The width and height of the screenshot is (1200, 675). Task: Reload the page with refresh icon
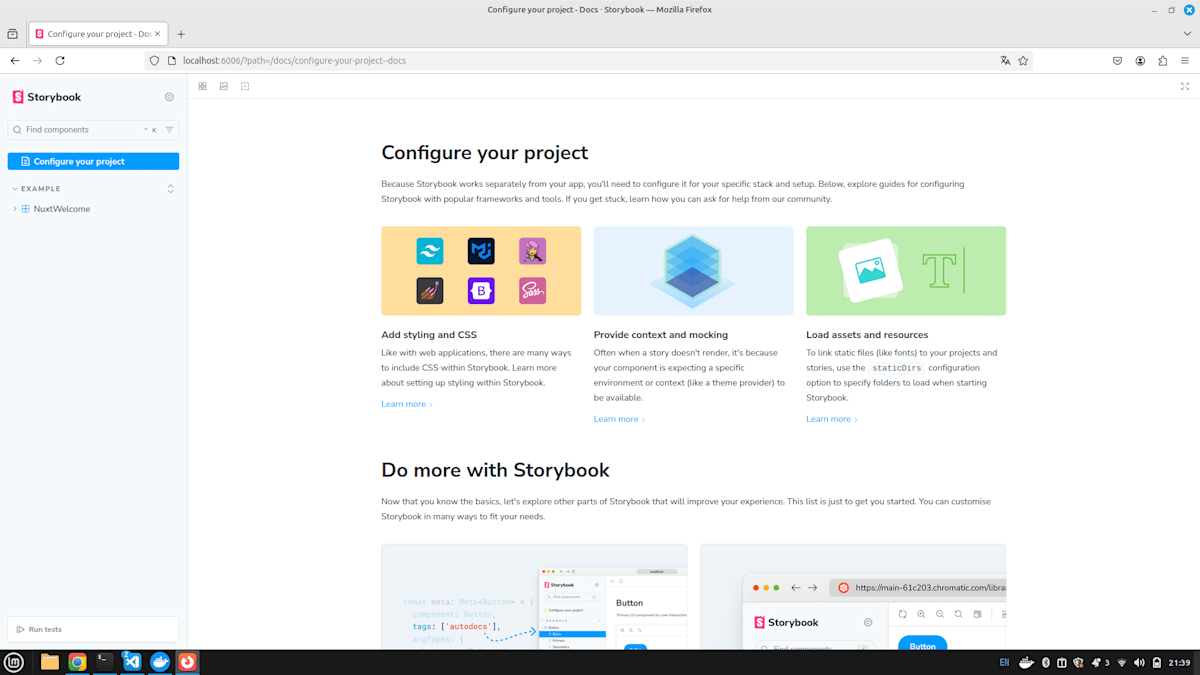(60, 61)
